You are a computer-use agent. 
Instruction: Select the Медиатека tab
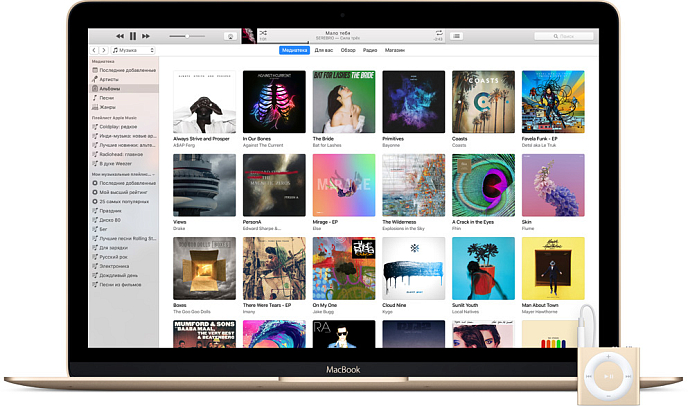tap(294, 50)
